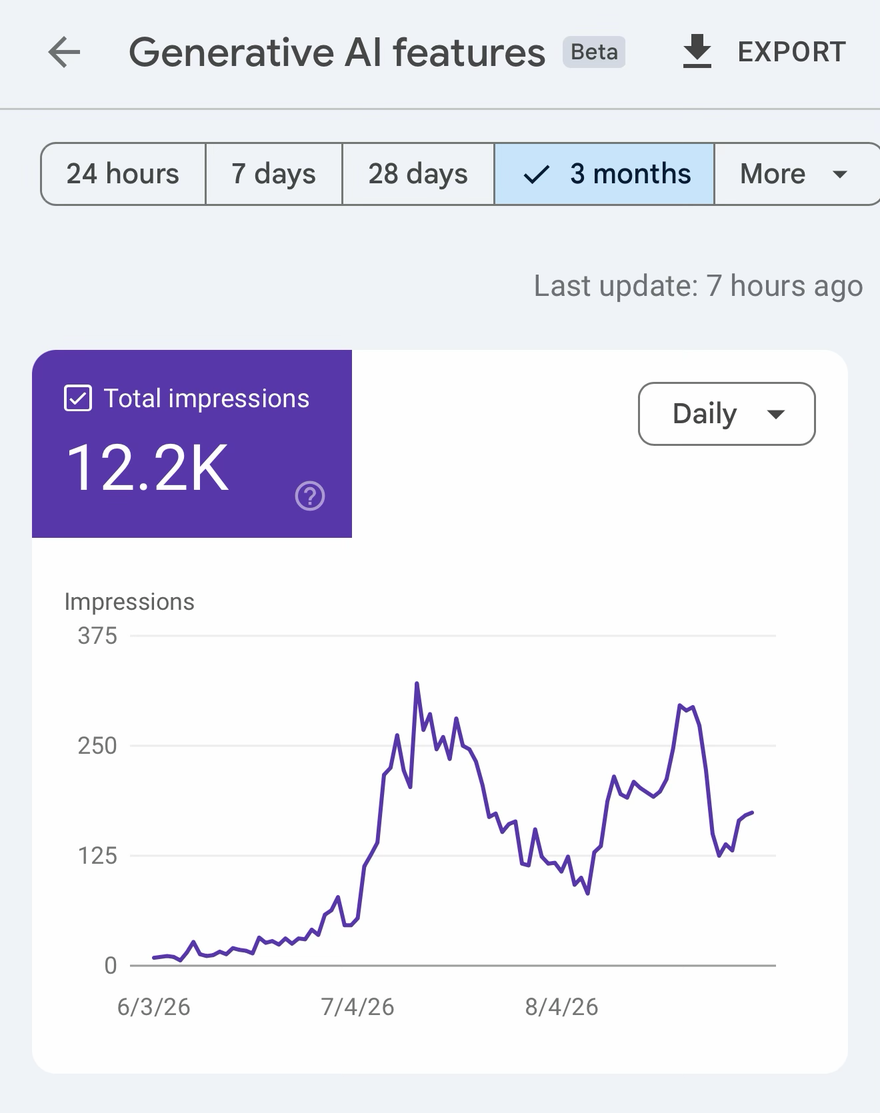
Task: Click the Generative AI features title
Action: 337,53
